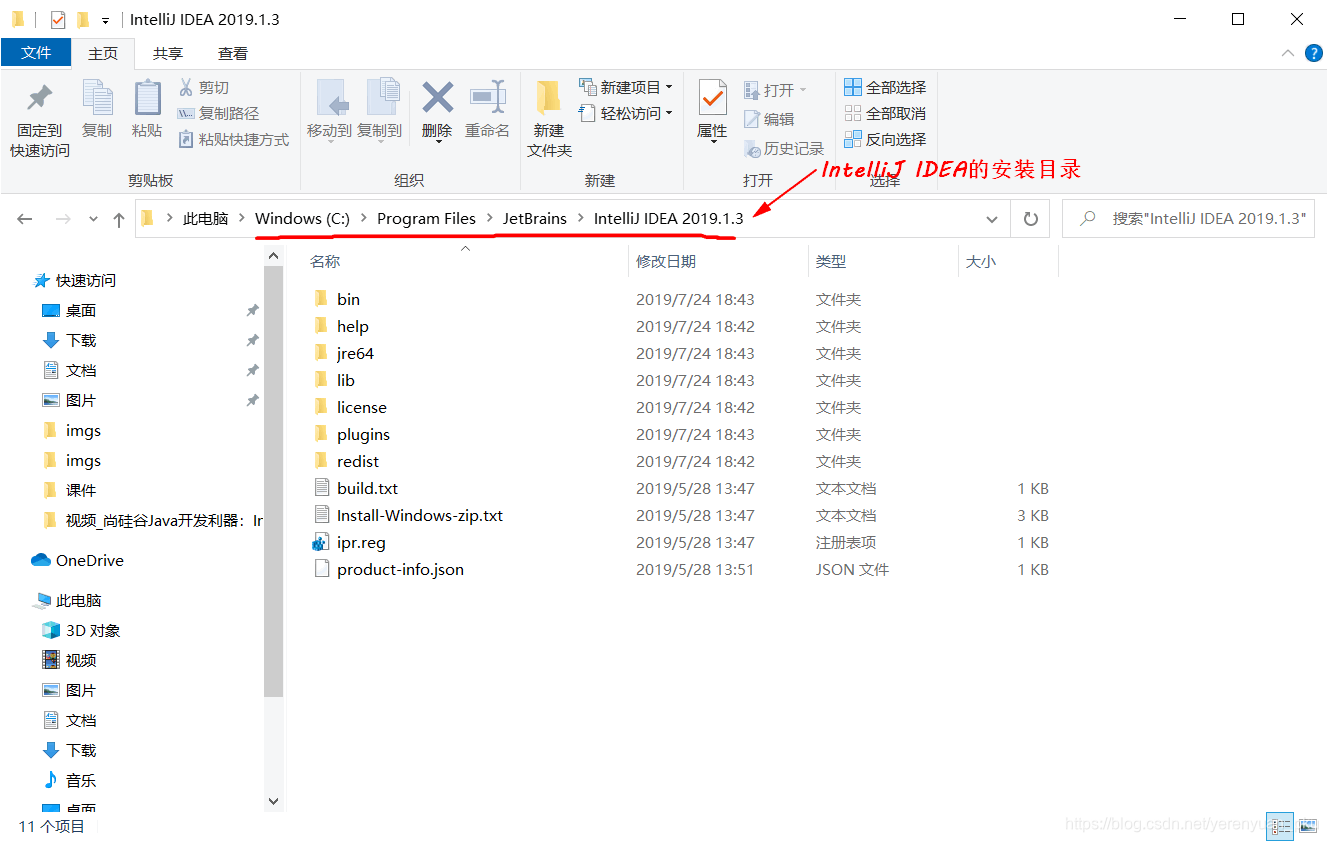
Task: Select 3D 对象 in navigation pane
Action: [81, 630]
